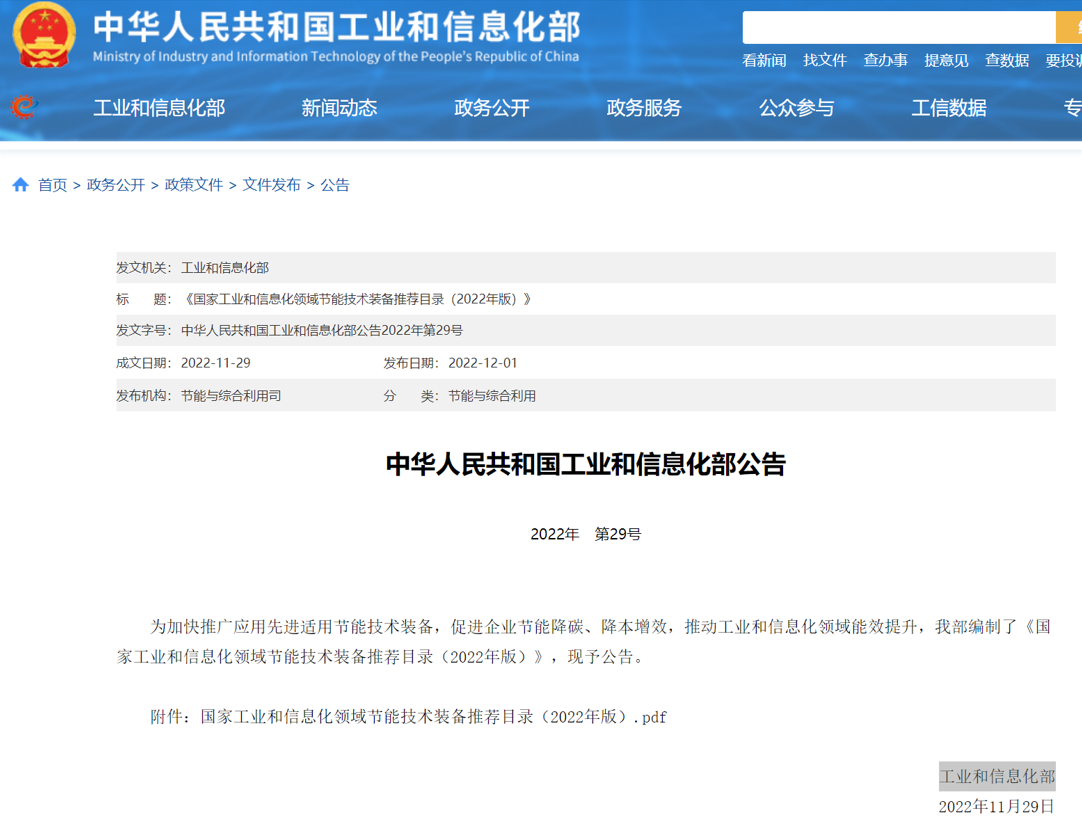
Task: Click the 找文件 quick link
Action: tap(825, 61)
